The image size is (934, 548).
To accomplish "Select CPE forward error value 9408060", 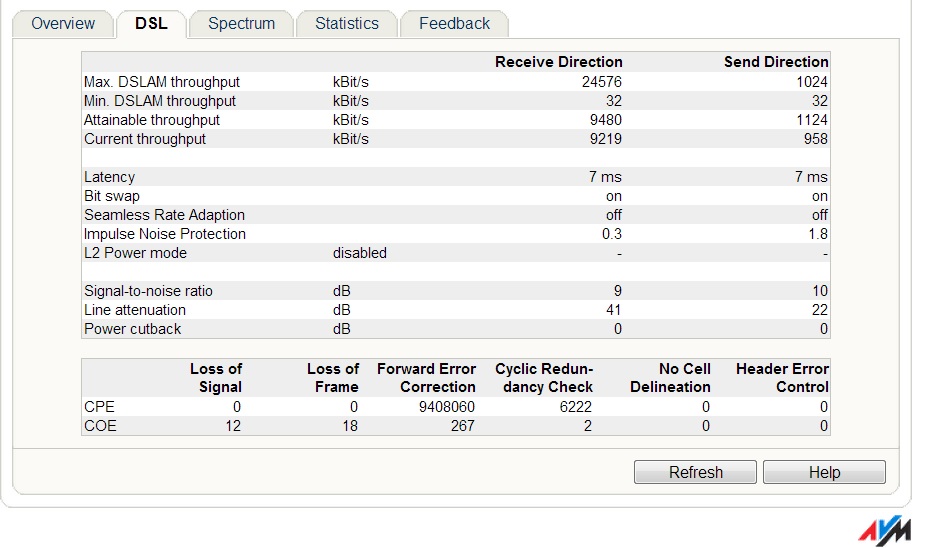I will (447, 407).
